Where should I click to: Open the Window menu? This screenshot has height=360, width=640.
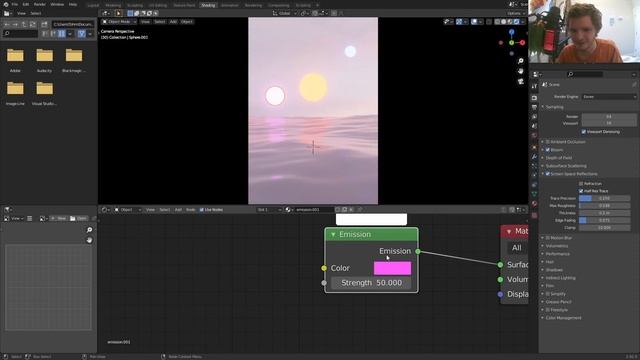tap(57, 4)
